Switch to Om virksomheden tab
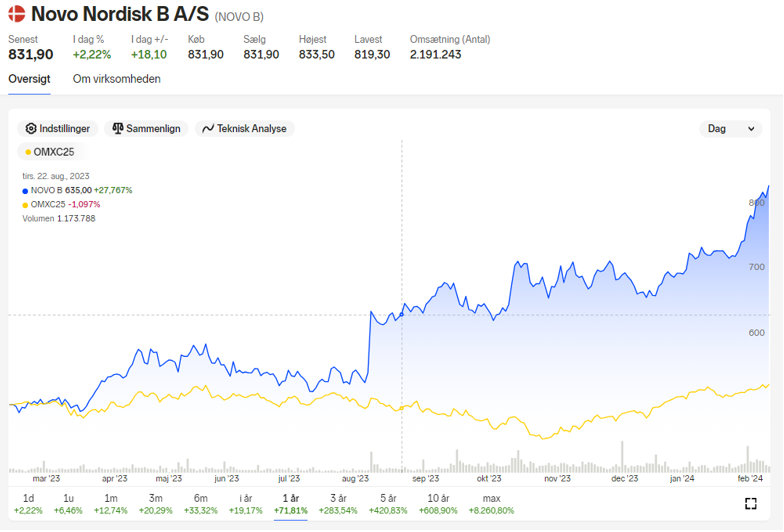Viewport: 784px width, 532px height. coord(116,79)
